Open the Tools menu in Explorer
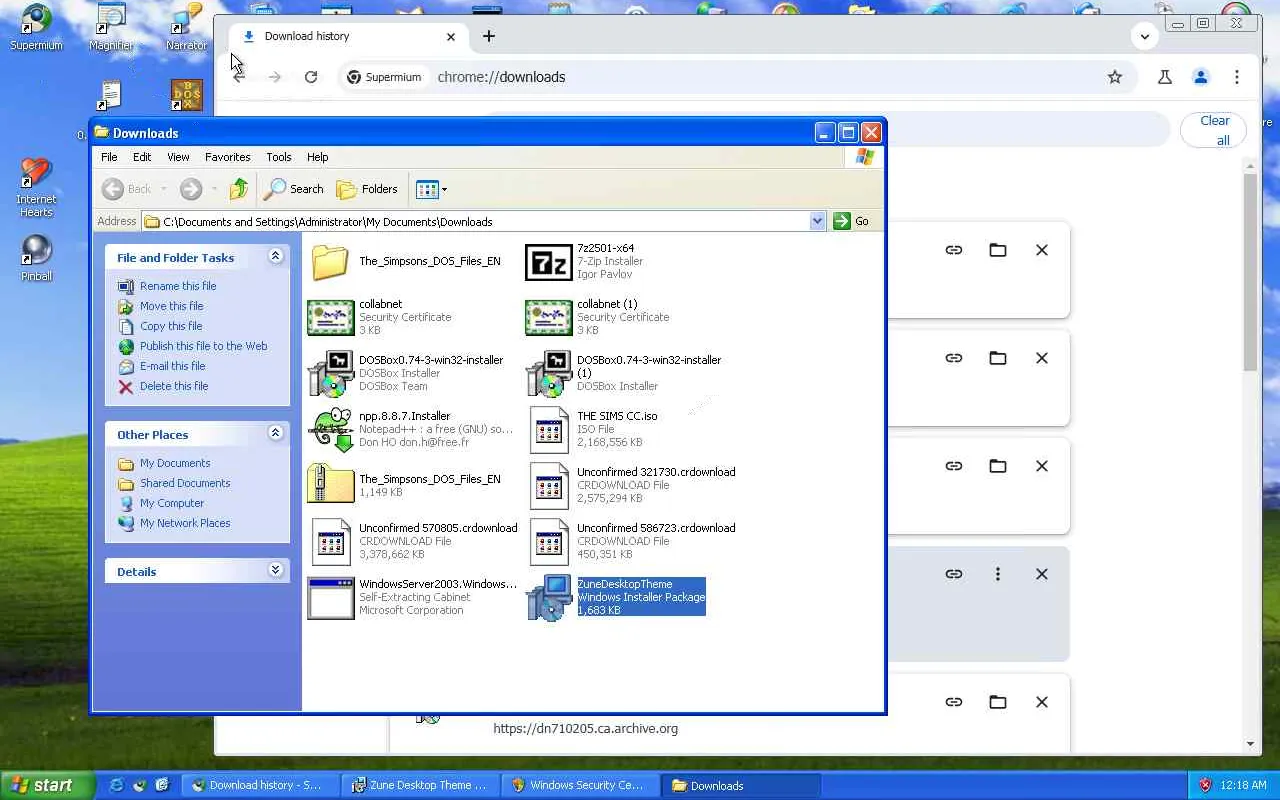The height and width of the screenshot is (800, 1280). (279, 157)
